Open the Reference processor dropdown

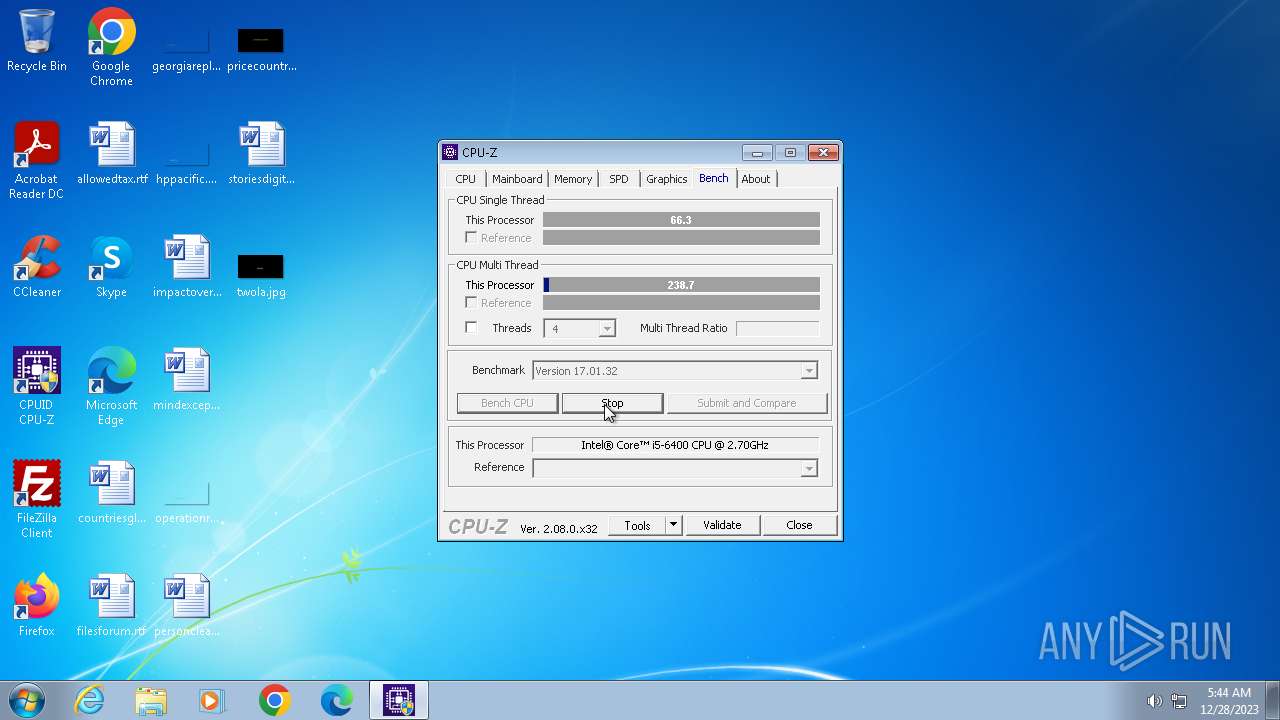808,468
